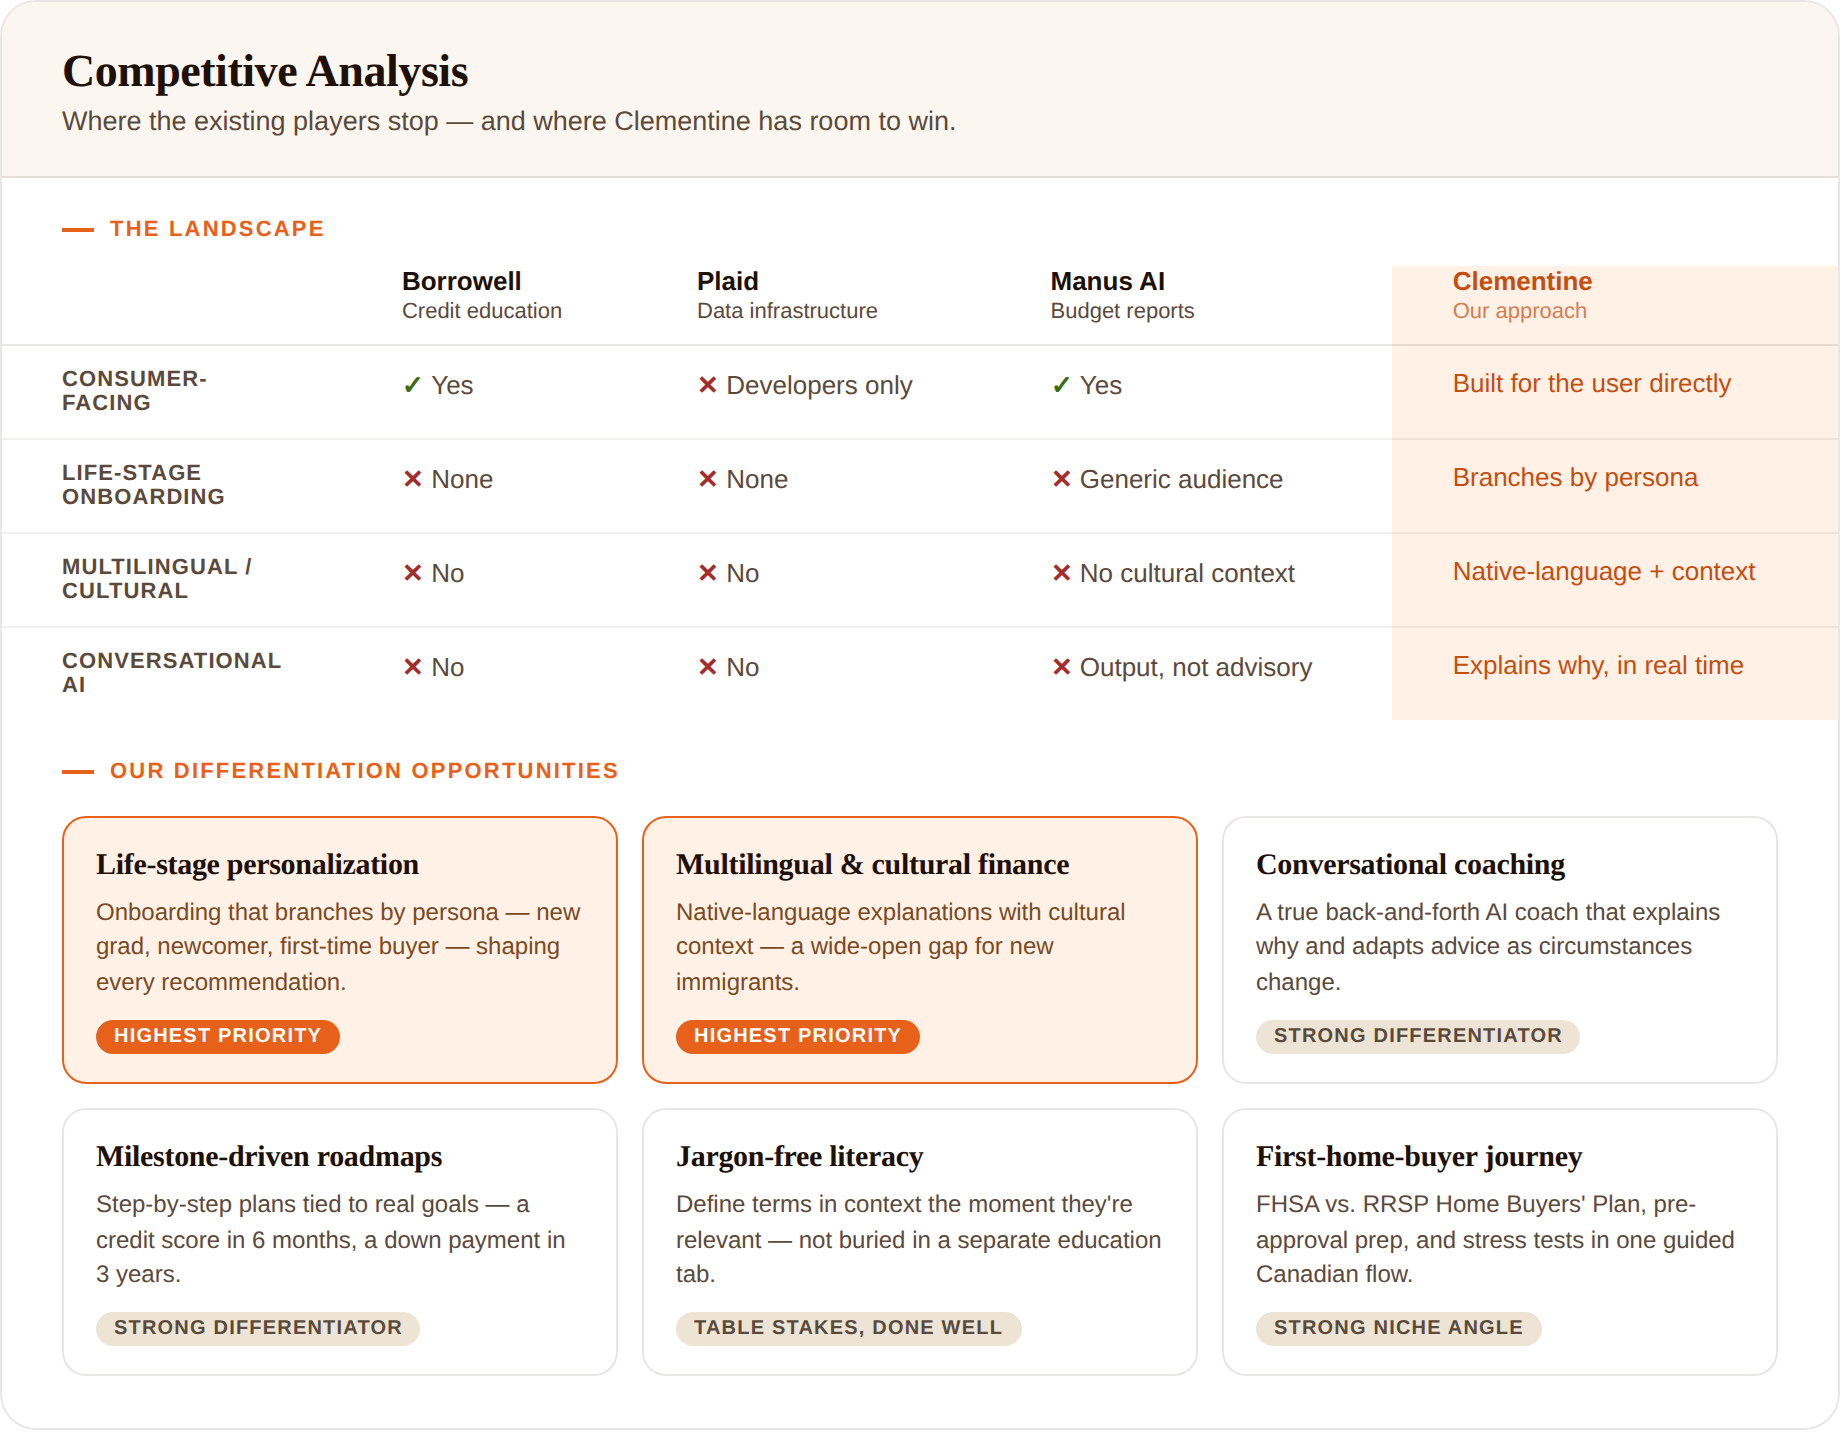Click the red X beside No cultural context
The image size is (1840, 1432).
coord(1062,573)
